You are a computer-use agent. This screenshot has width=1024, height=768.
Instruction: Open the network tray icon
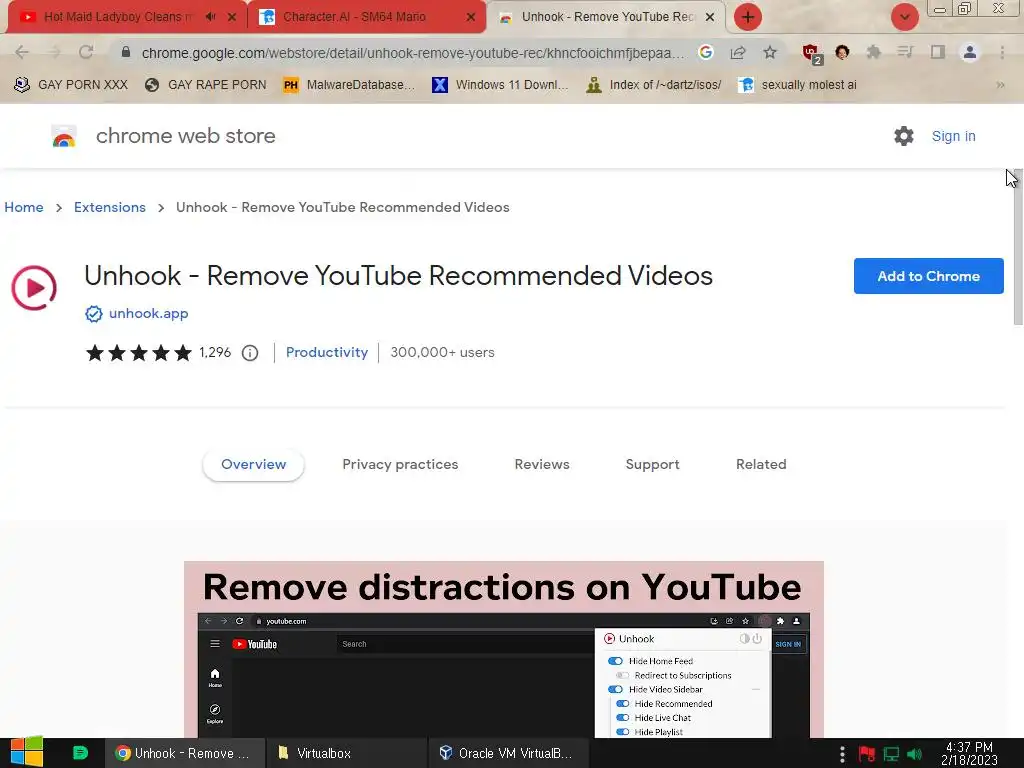point(891,754)
